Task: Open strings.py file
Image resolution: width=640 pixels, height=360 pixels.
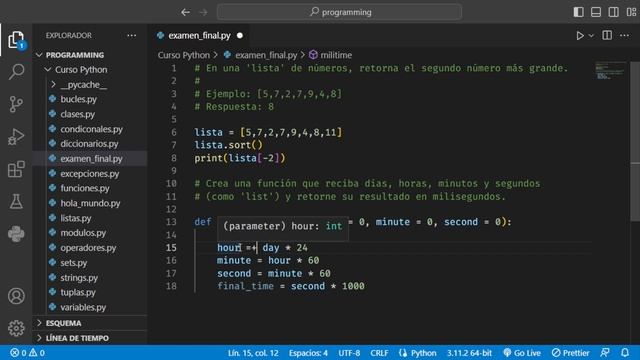Action: tap(79, 278)
